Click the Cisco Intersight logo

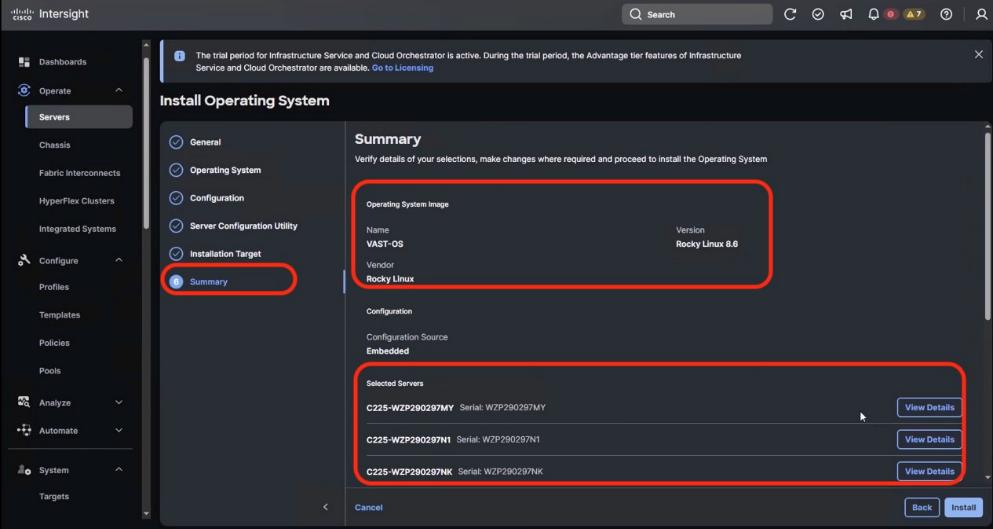[x=50, y=14]
